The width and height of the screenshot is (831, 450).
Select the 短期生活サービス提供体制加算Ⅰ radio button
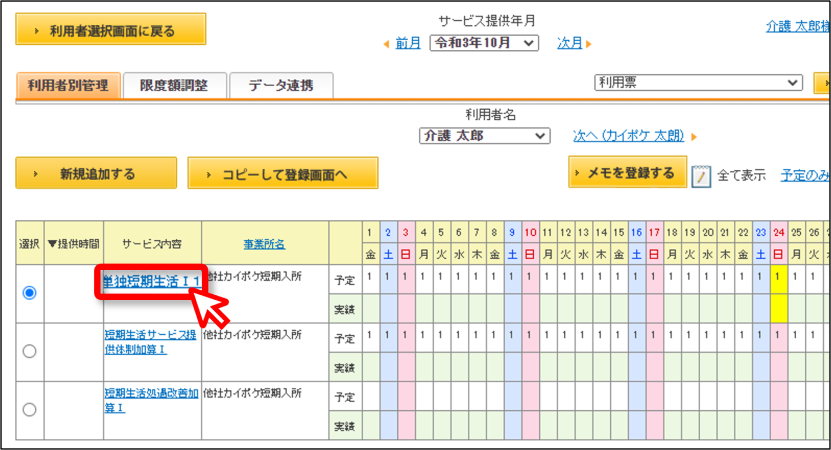point(30,351)
